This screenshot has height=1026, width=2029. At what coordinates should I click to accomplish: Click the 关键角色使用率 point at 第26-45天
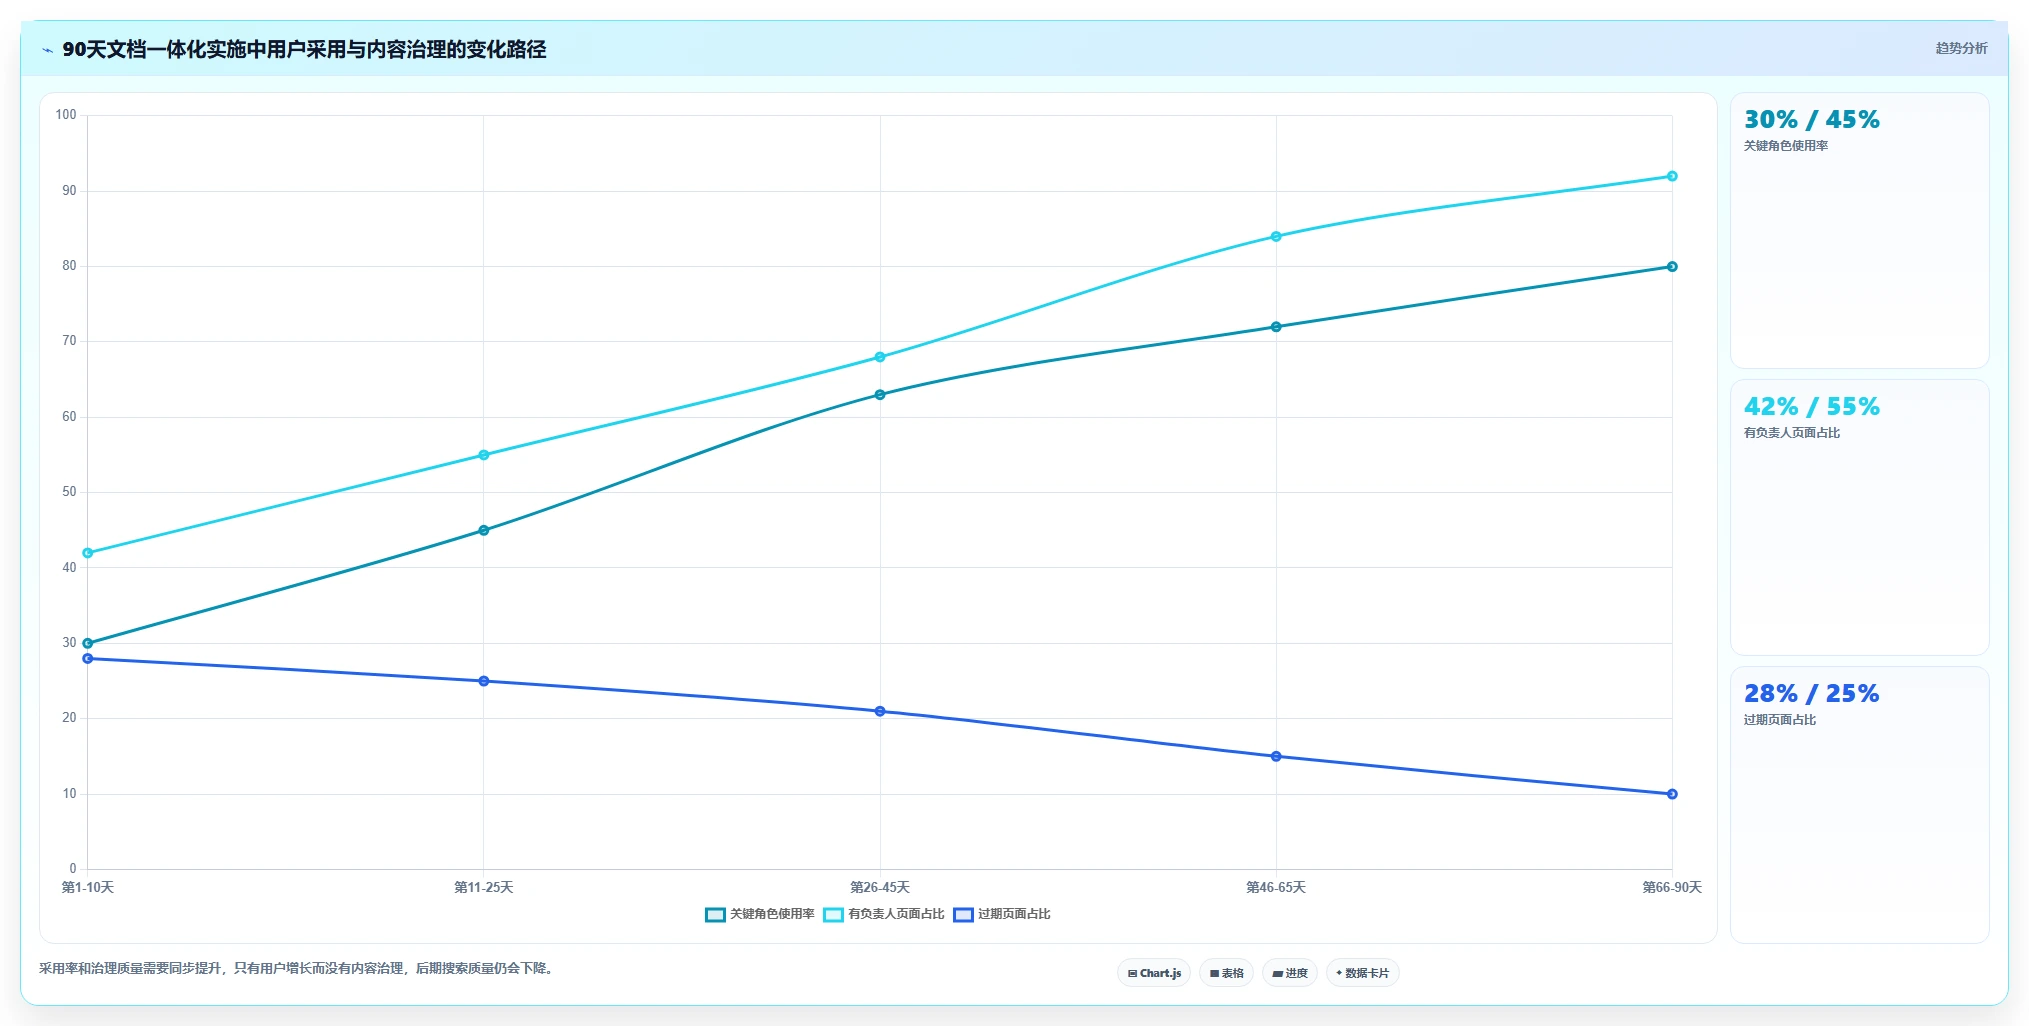click(880, 395)
